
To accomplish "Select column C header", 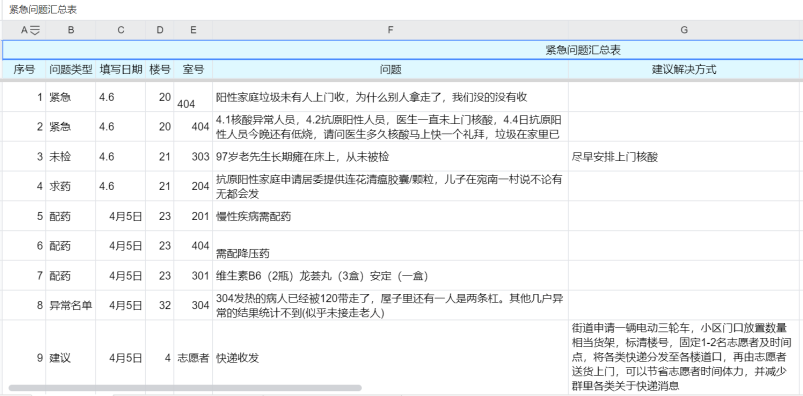I will click(120, 30).
